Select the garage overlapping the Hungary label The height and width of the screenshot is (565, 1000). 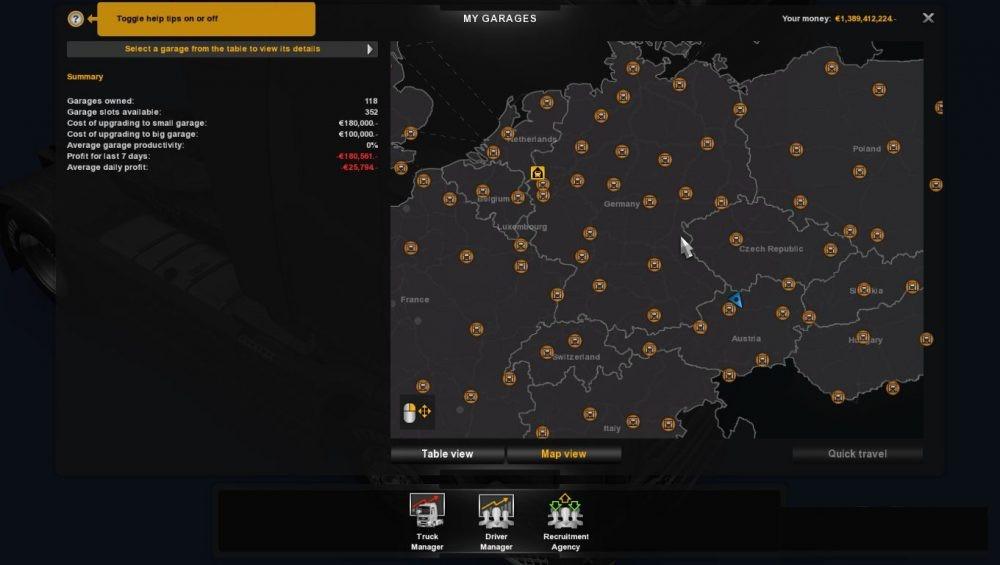[x=863, y=337]
